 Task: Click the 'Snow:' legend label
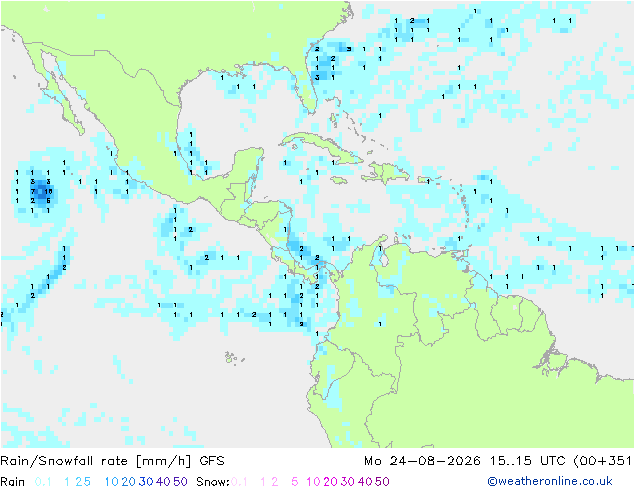point(213,482)
